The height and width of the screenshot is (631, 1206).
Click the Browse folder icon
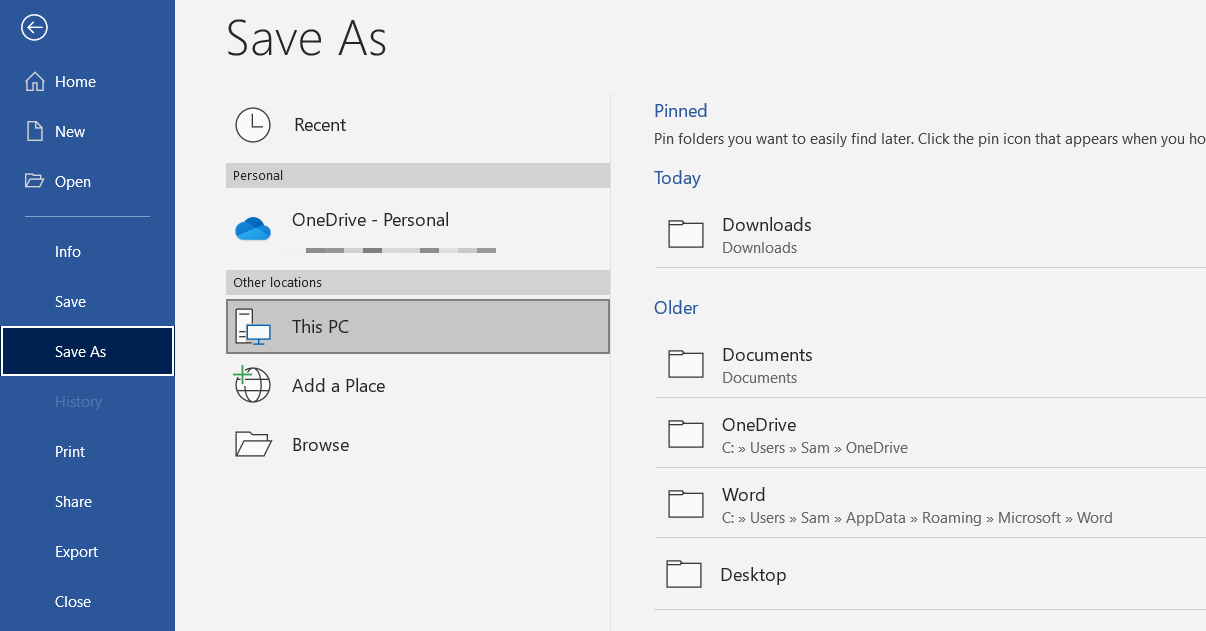point(253,444)
